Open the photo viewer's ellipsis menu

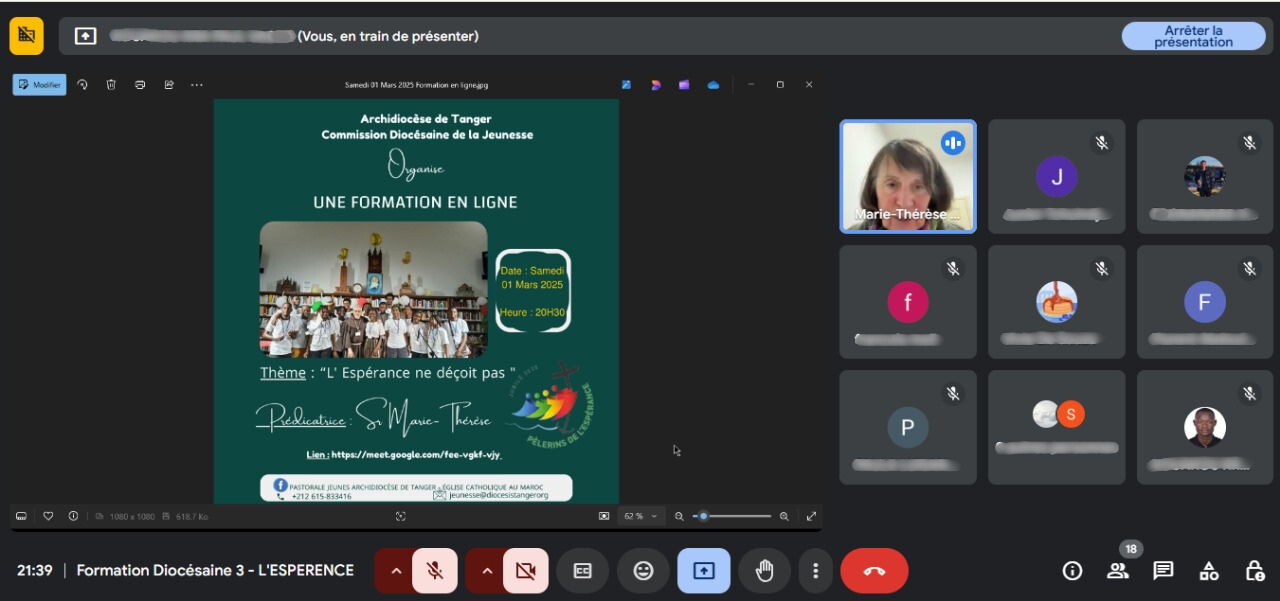(x=197, y=85)
